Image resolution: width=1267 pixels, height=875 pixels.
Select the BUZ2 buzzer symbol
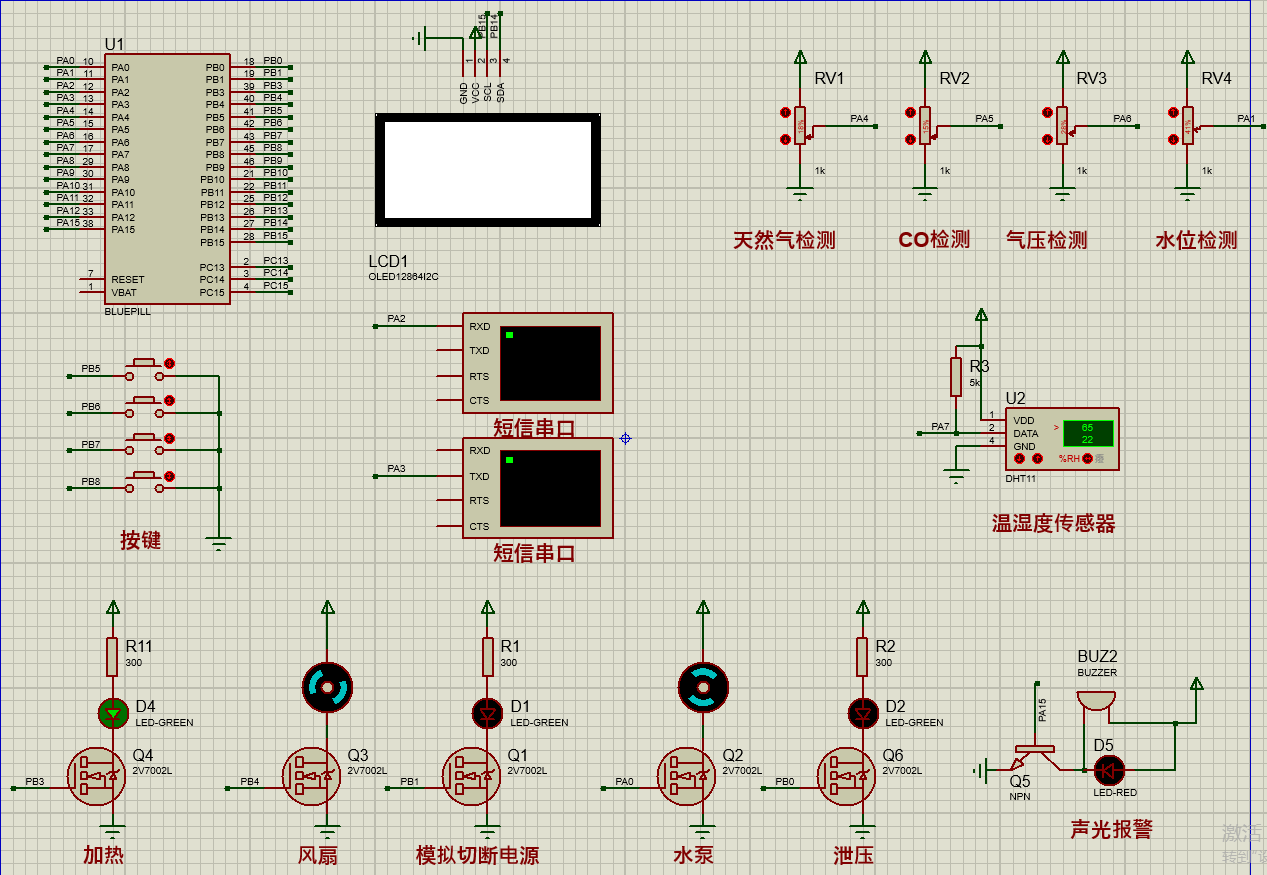coord(1097,700)
